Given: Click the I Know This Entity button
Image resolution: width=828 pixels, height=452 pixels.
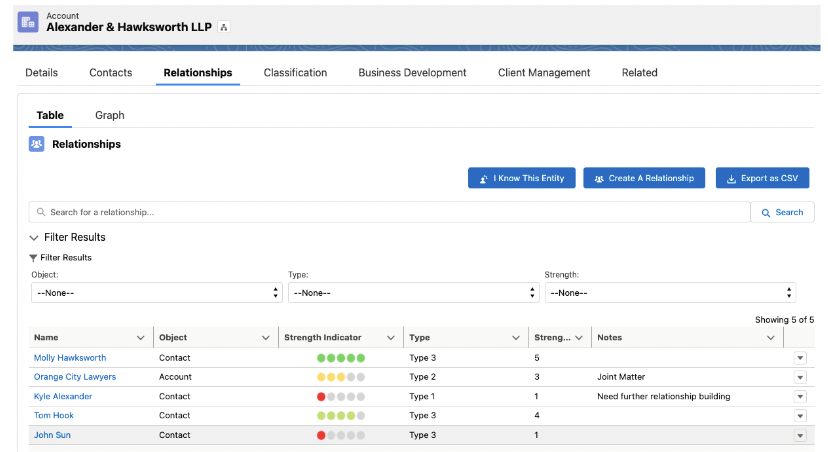Looking at the screenshot, I should click(x=522, y=178).
